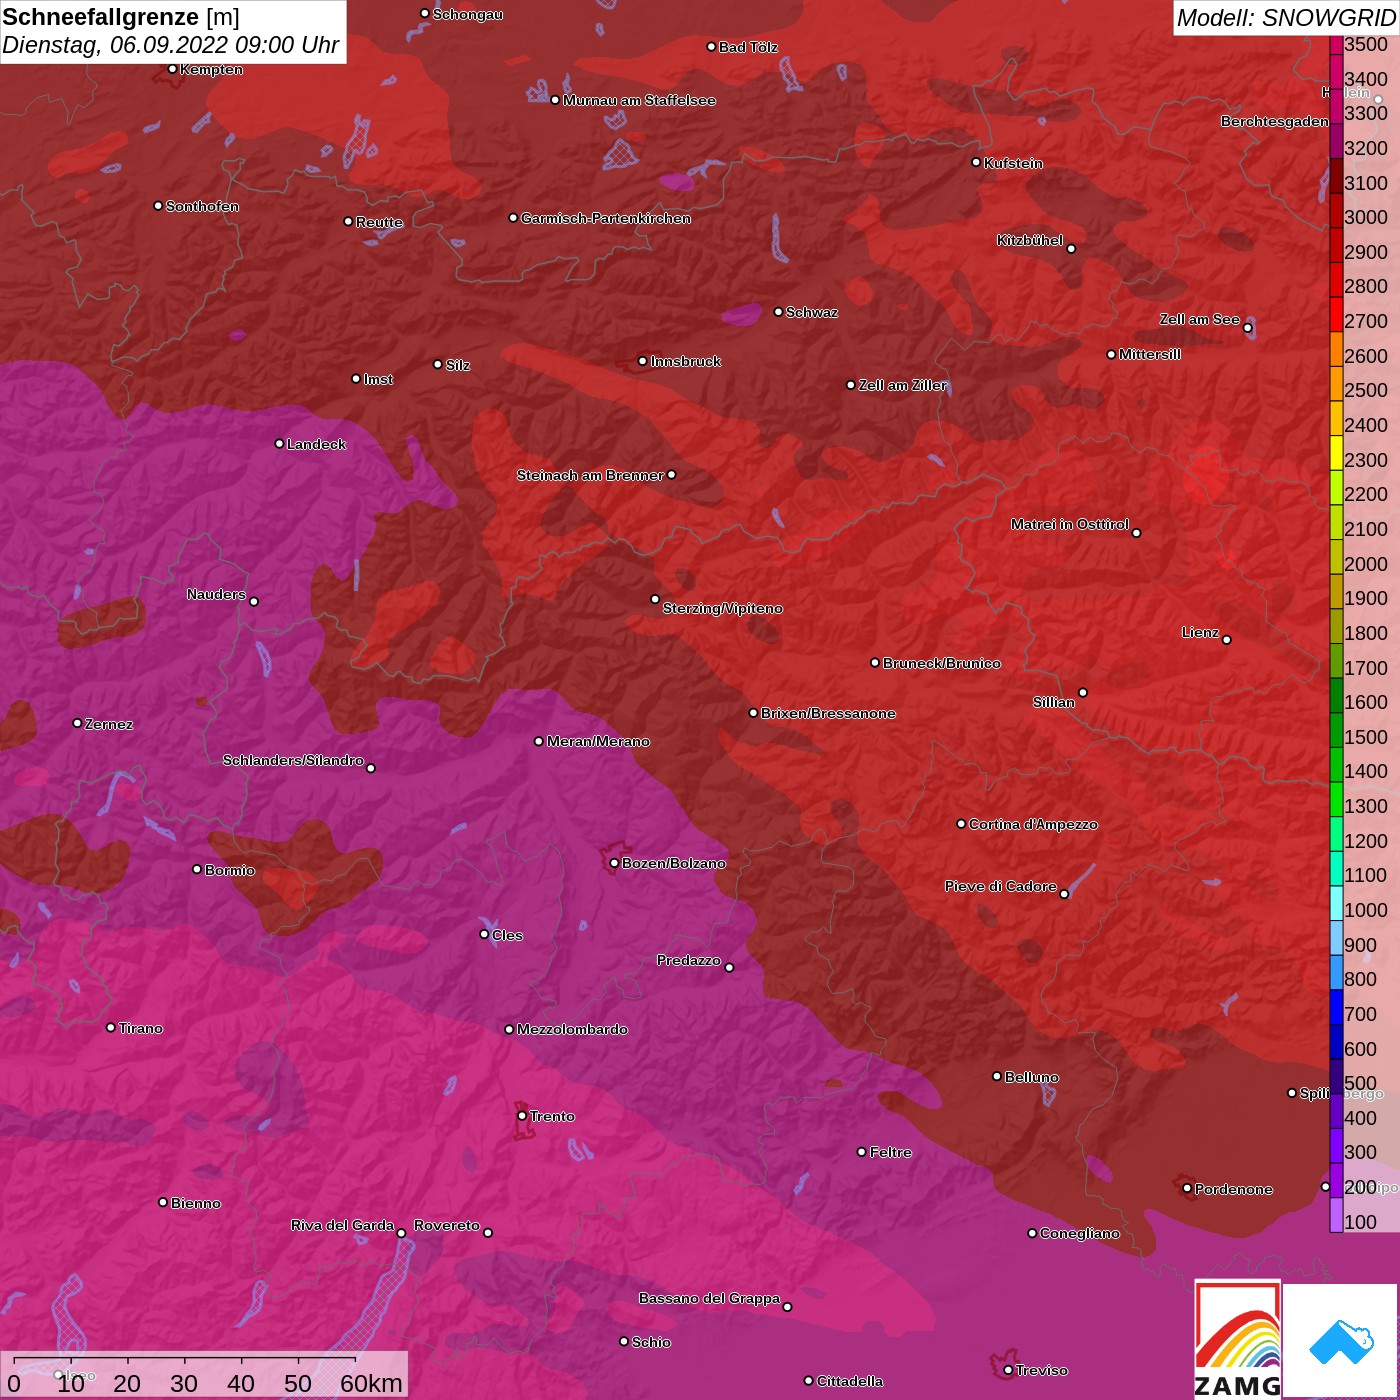The height and width of the screenshot is (1400, 1400).
Task: Select the Imst label
Action: tap(378, 379)
